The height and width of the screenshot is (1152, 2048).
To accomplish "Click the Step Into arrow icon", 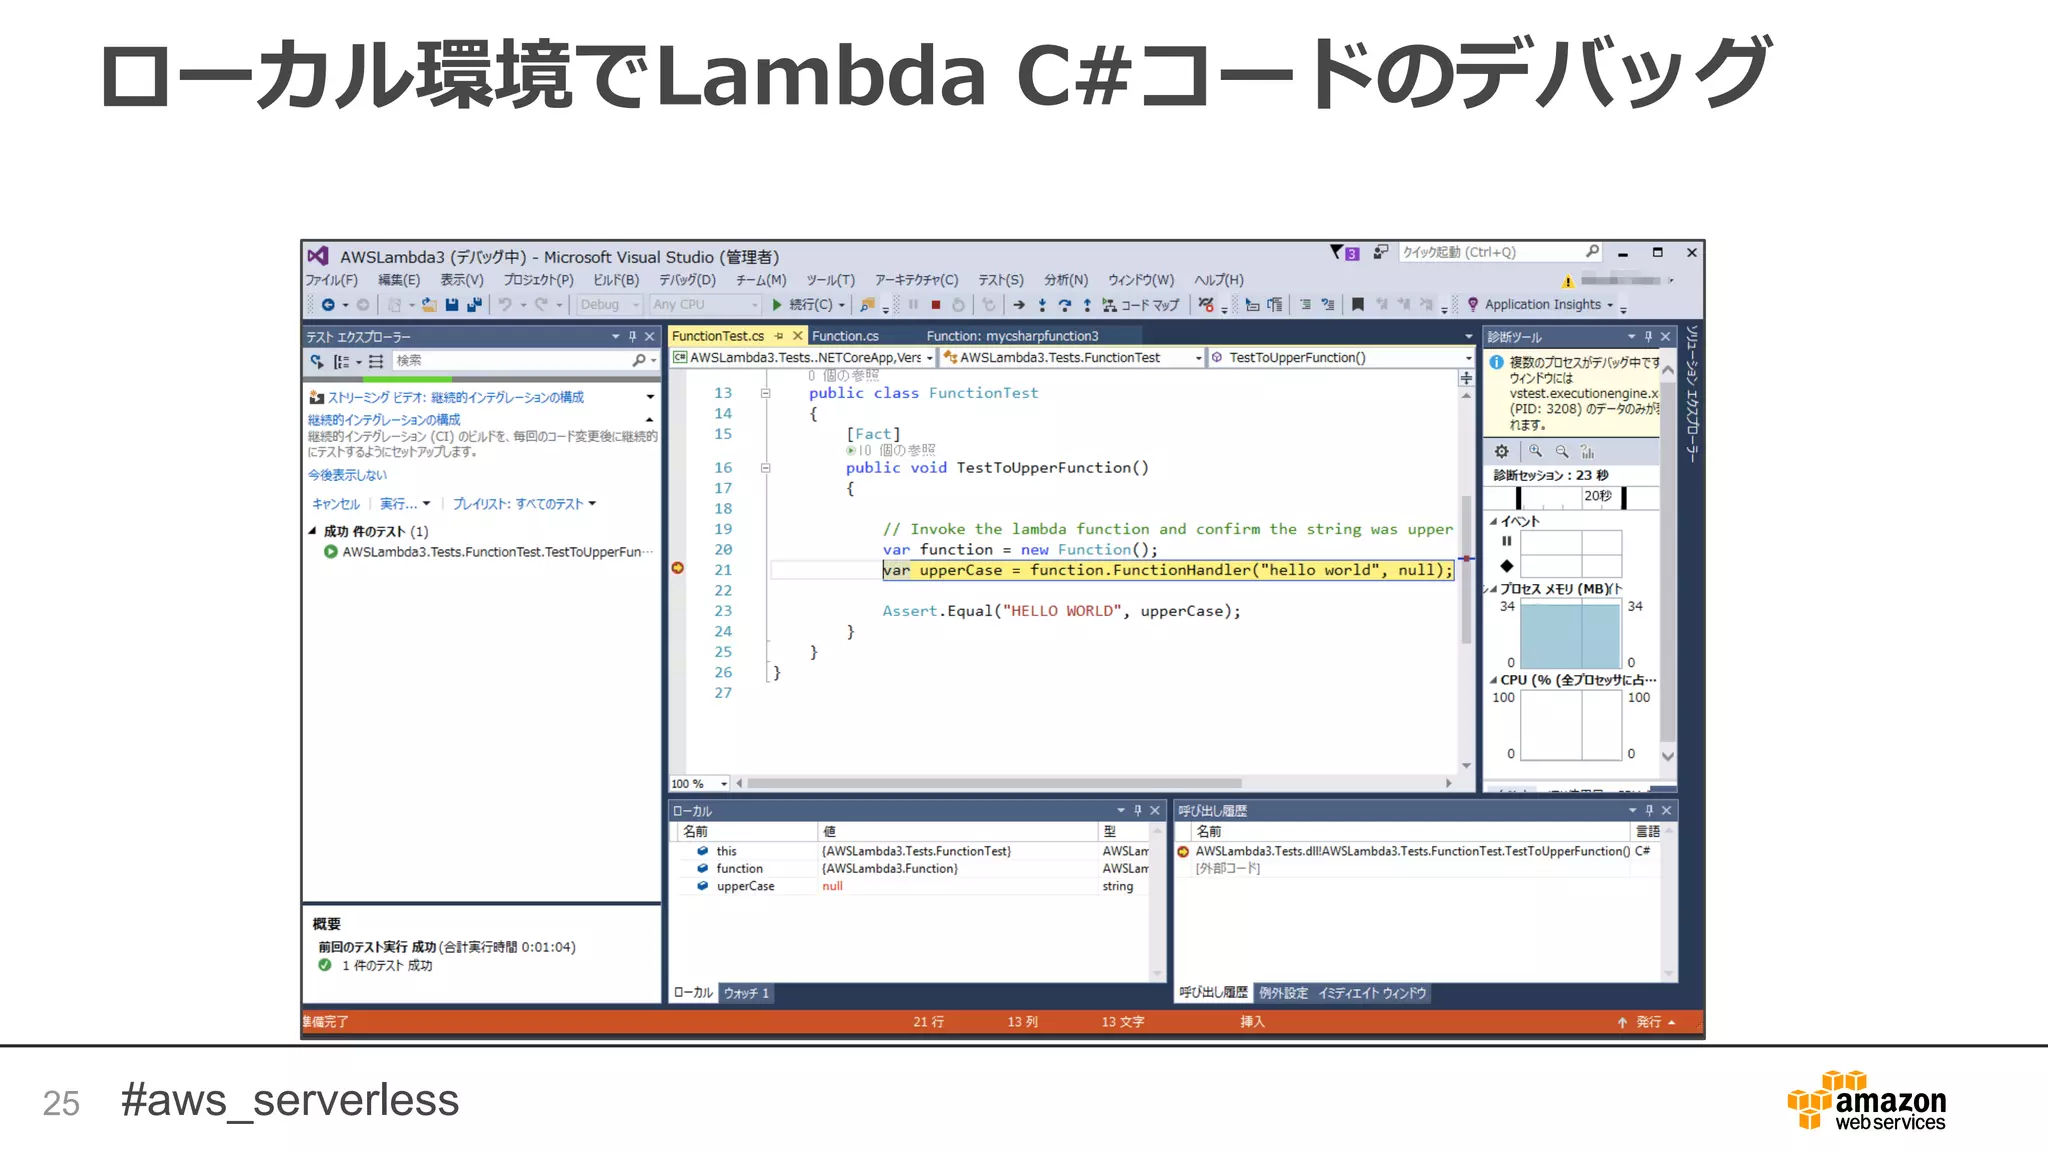I will [x=1042, y=305].
